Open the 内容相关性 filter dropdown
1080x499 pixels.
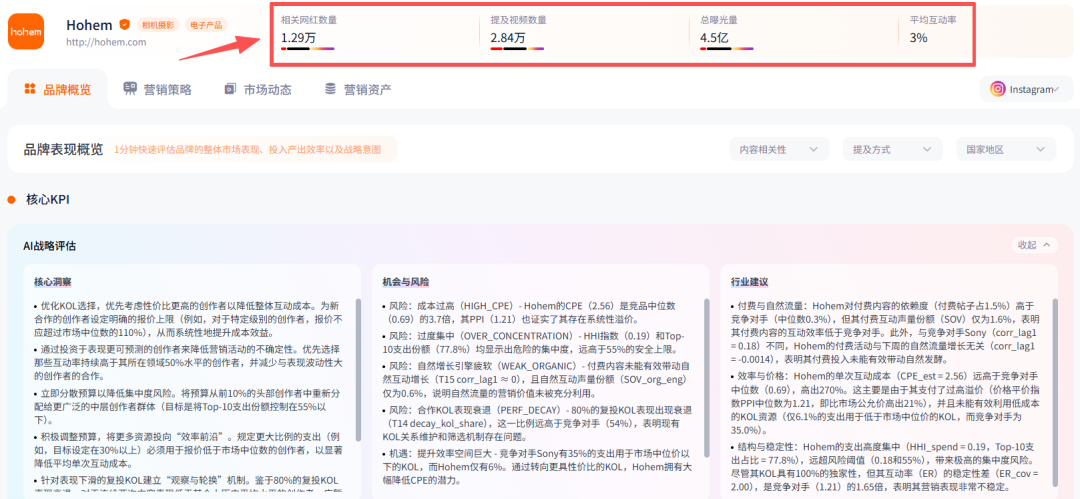coord(780,149)
